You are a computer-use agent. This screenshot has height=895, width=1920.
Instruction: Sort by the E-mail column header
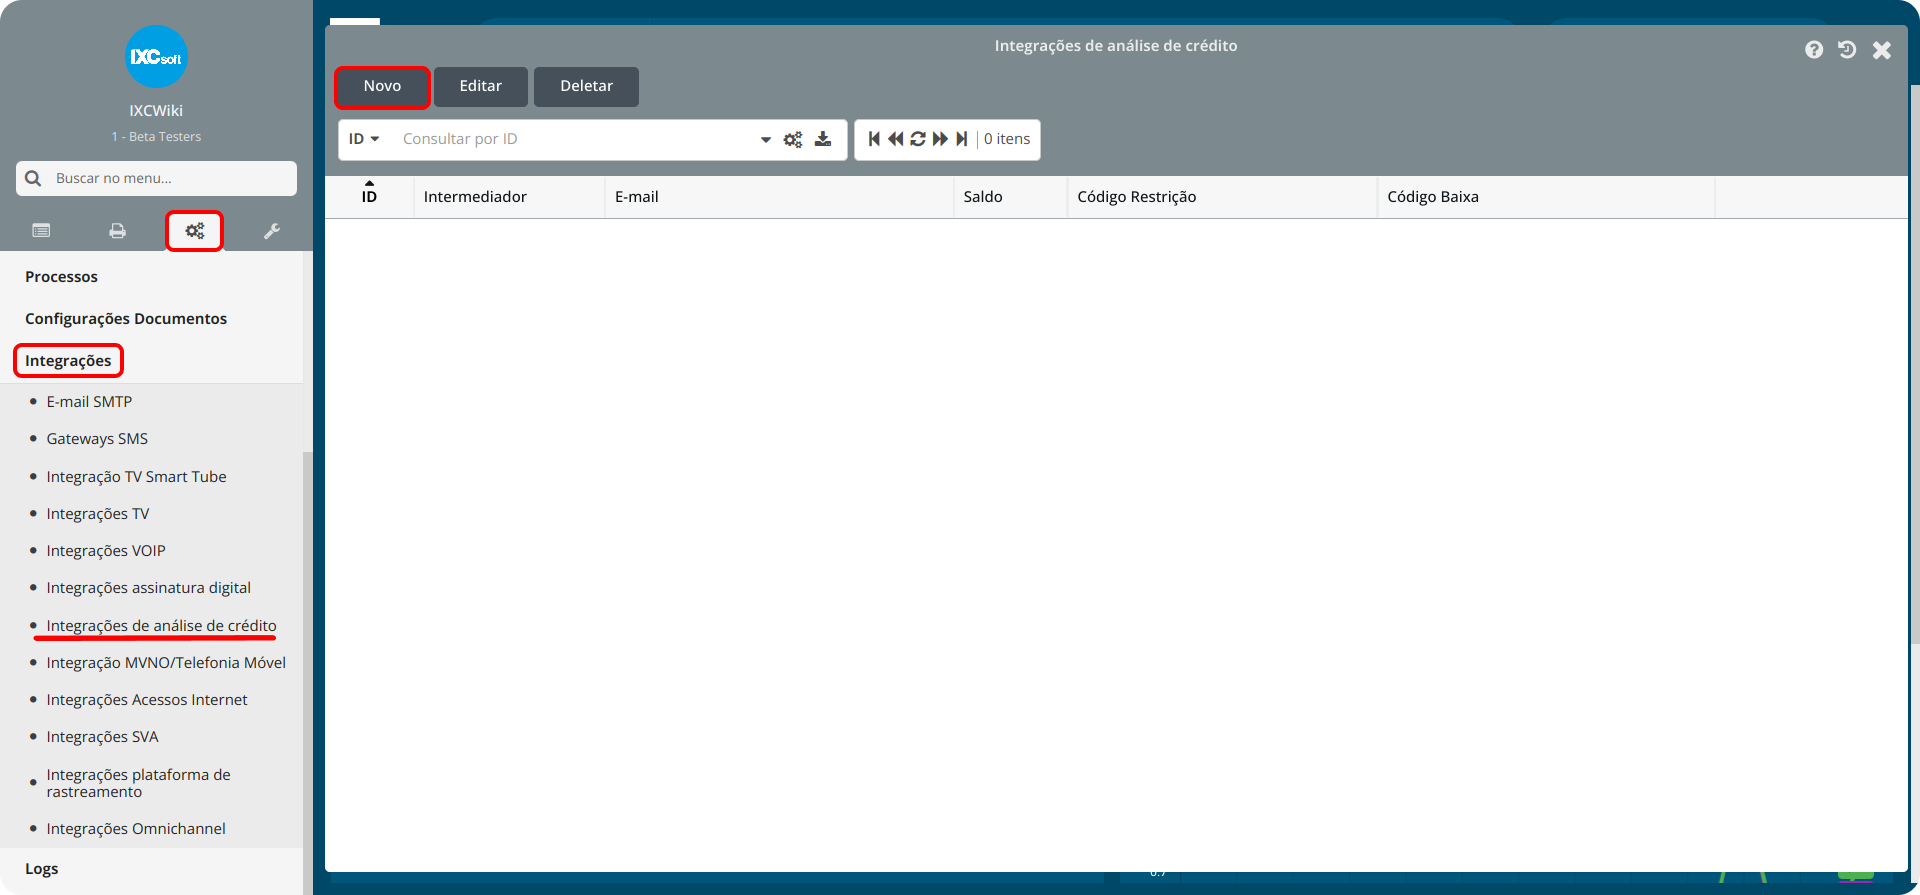click(779, 197)
